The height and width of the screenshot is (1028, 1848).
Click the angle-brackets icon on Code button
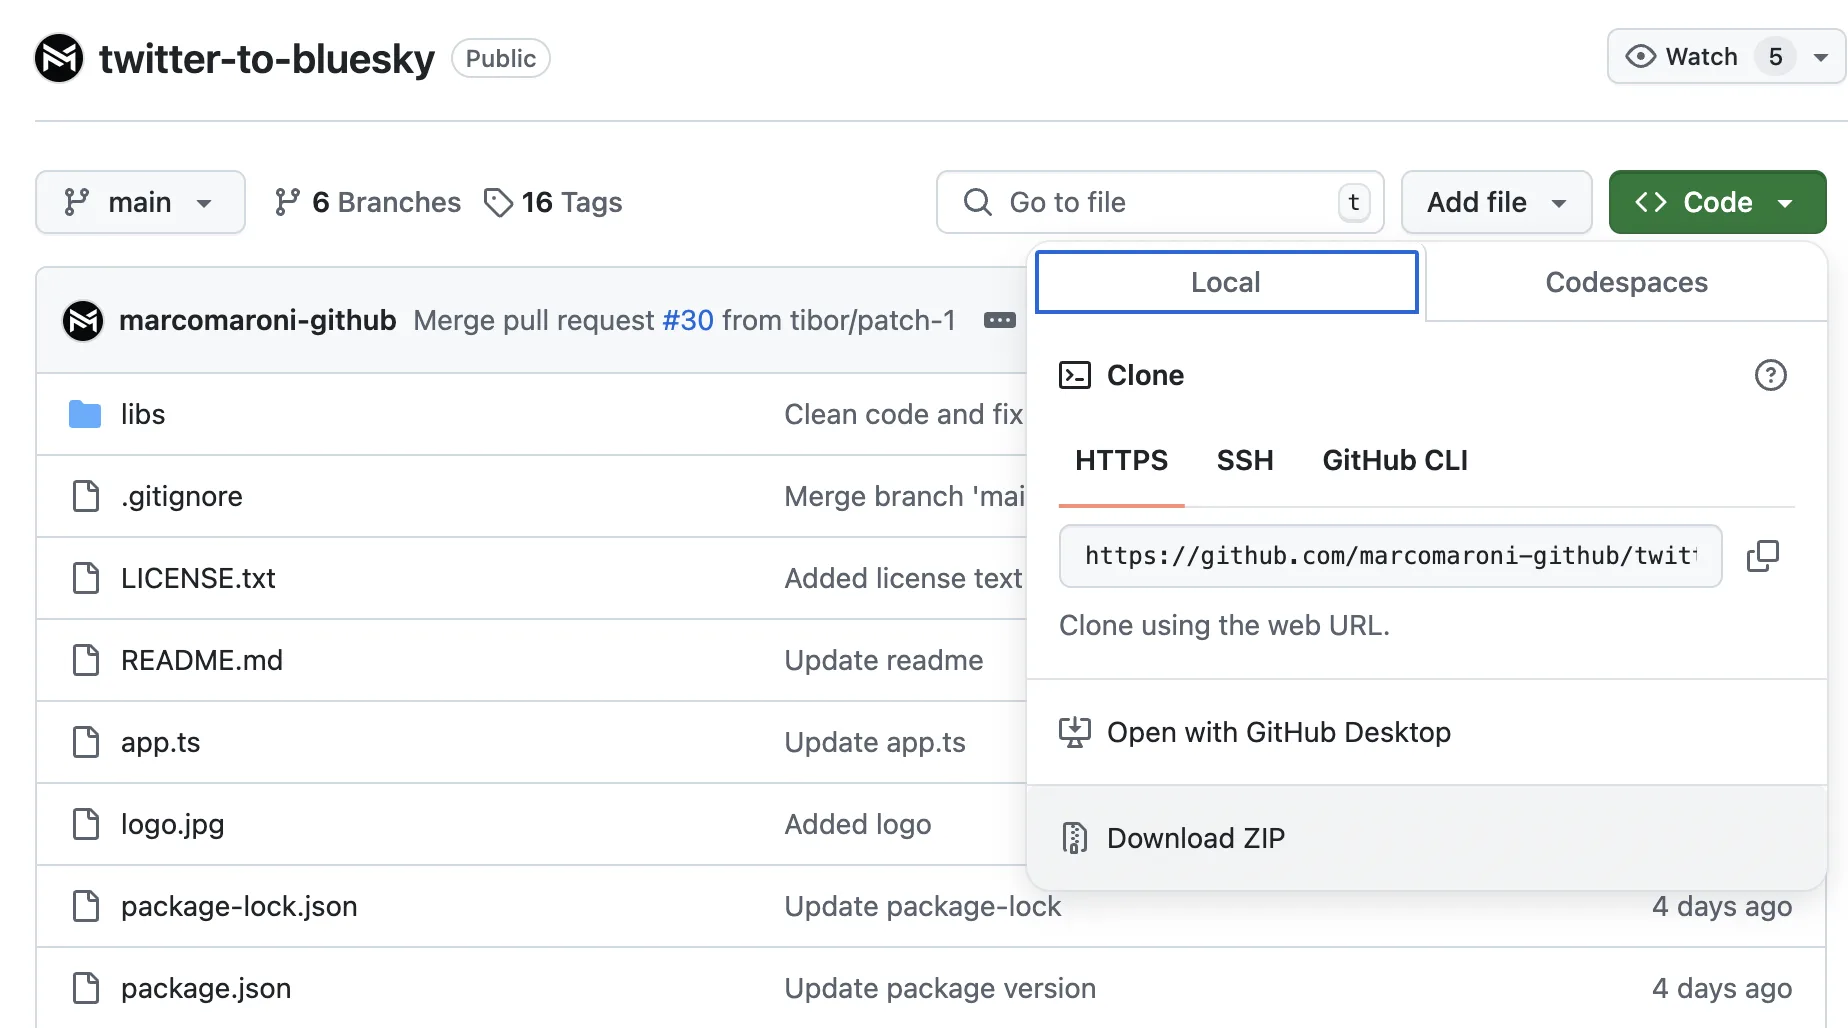point(1651,202)
